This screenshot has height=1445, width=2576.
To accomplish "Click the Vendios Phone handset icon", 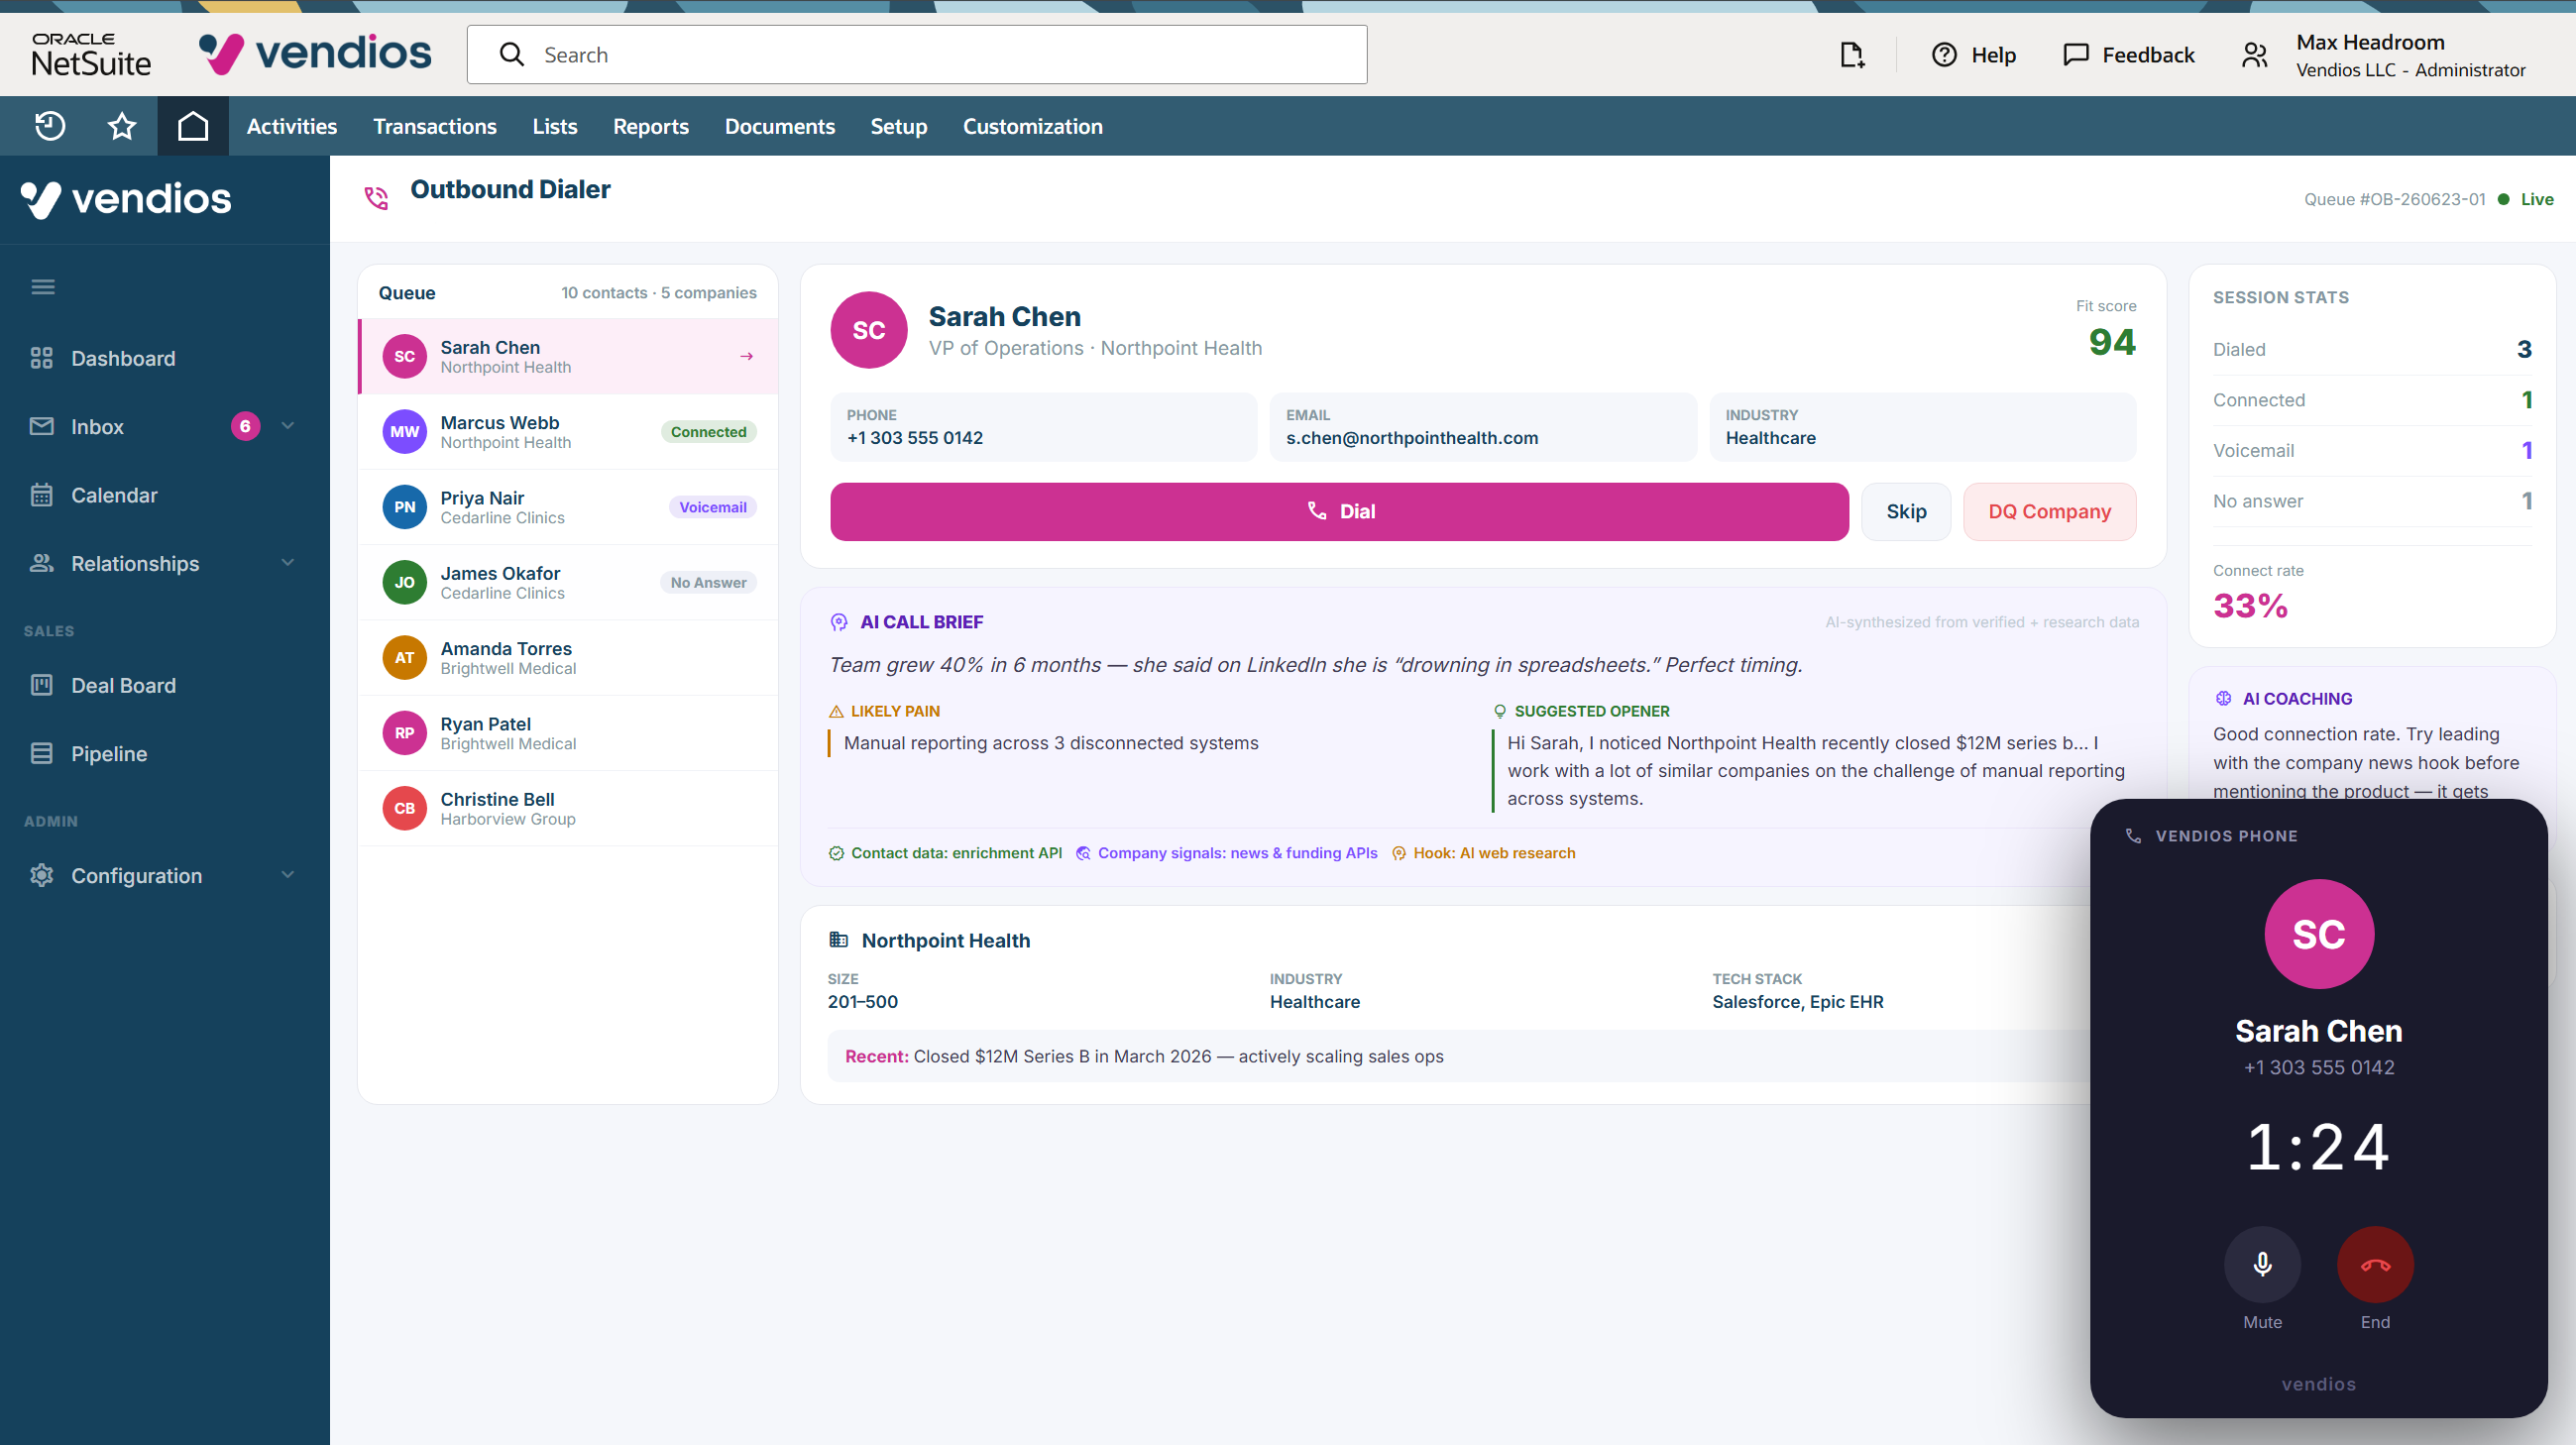I will pyautogui.click(x=2133, y=836).
